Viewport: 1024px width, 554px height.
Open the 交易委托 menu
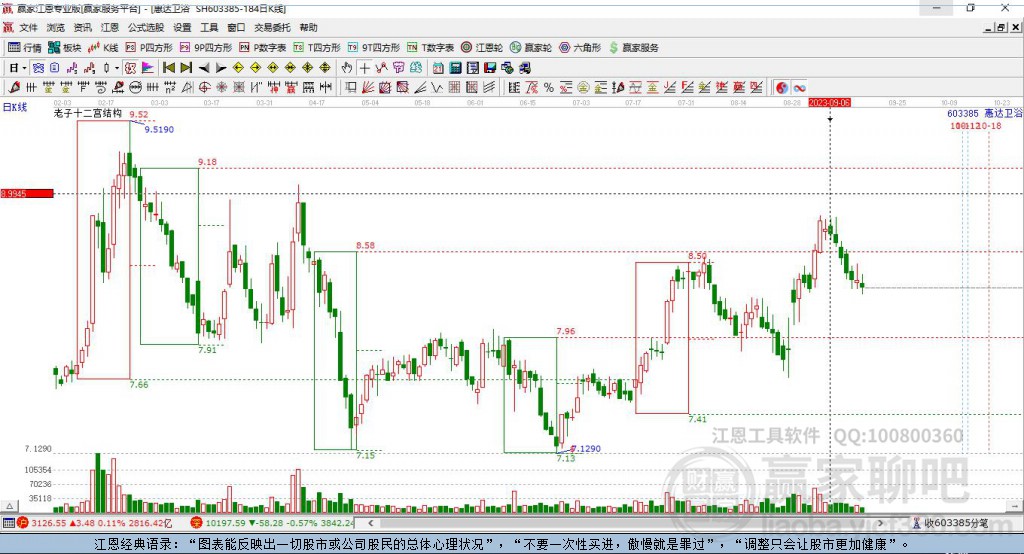(272, 27)
